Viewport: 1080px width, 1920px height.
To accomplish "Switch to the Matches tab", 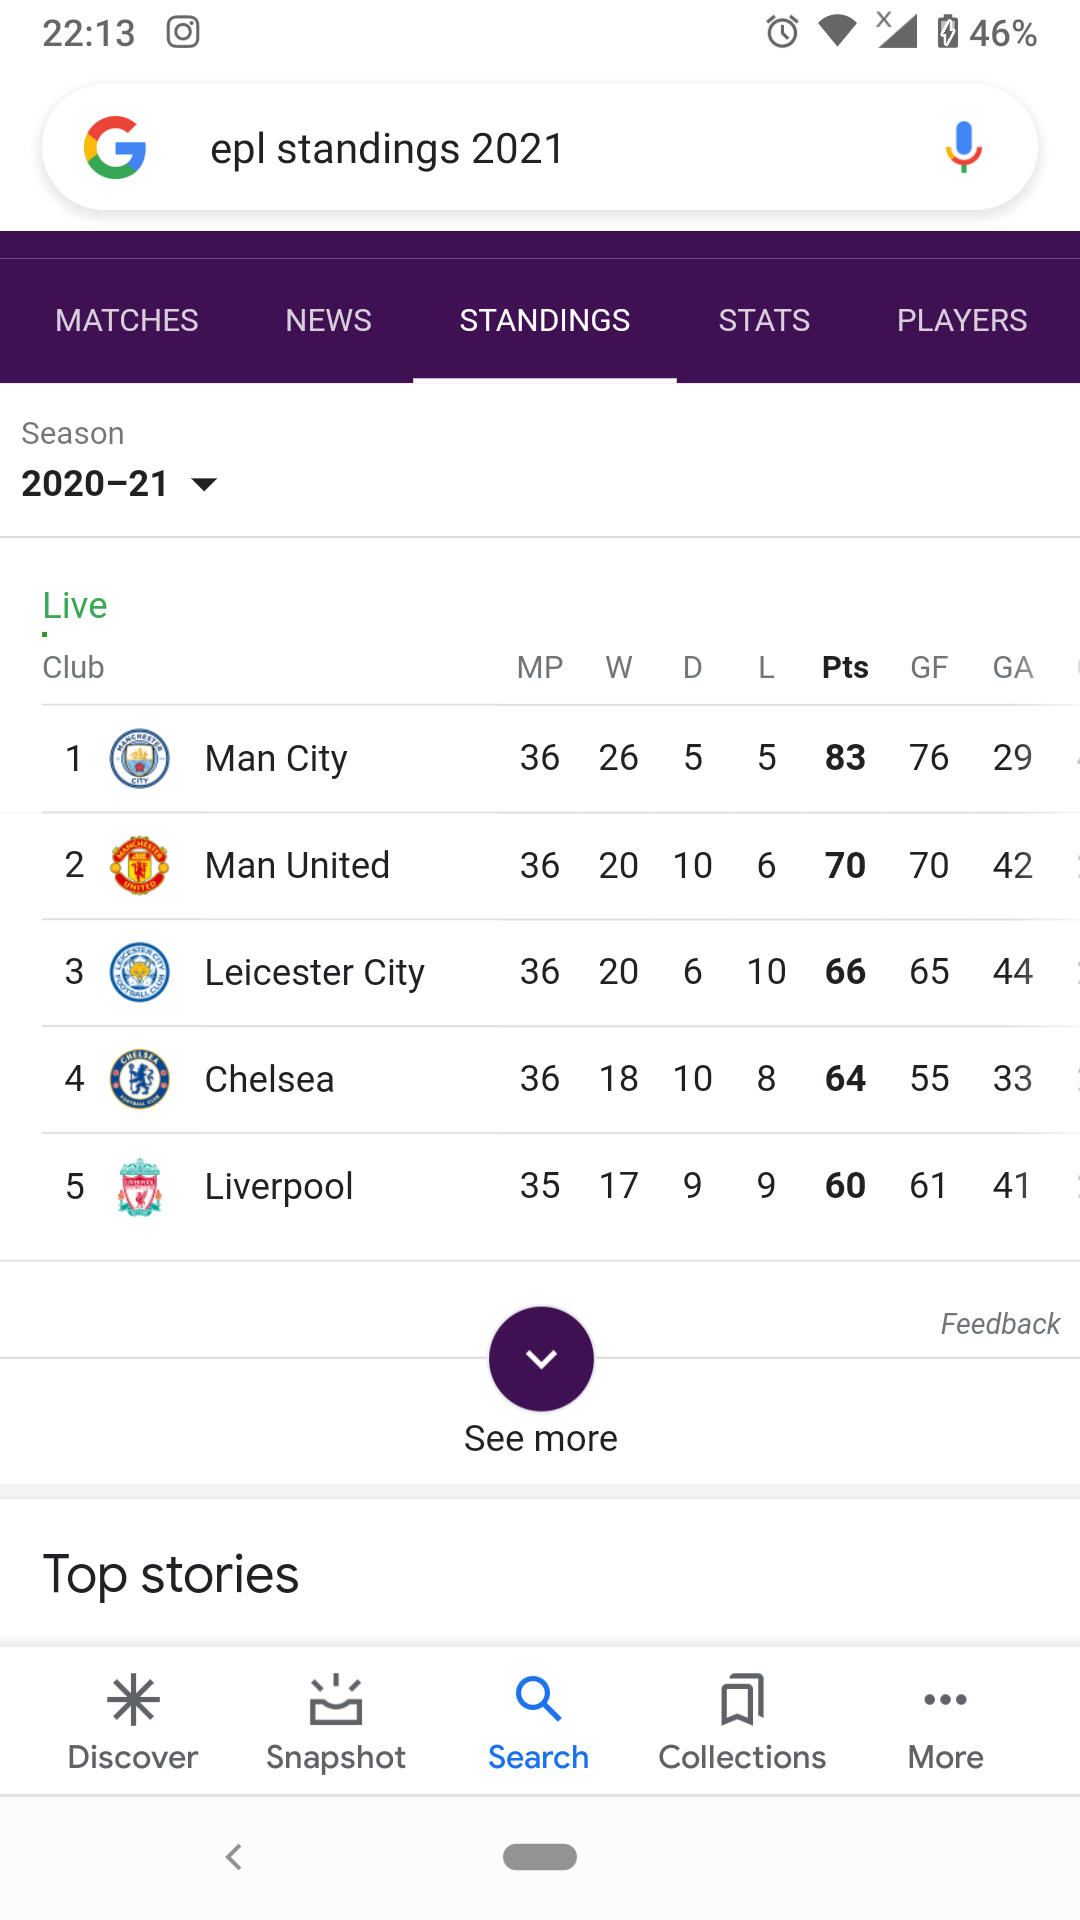I will pos(127,320).
